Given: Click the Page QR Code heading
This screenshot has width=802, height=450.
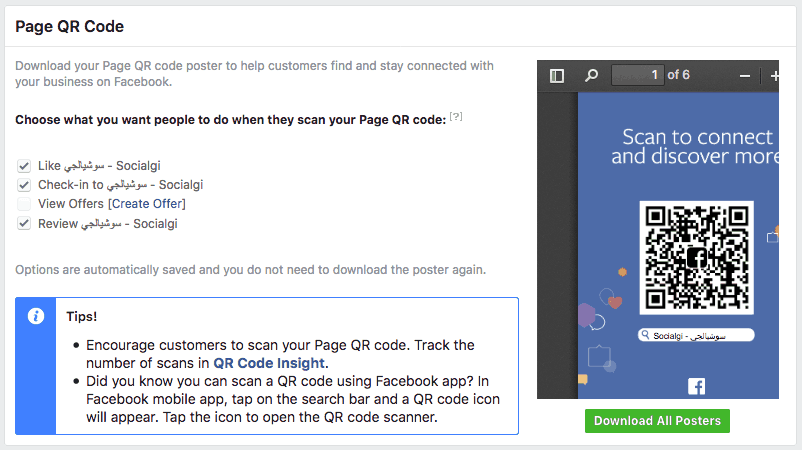Looking at the screenshot, I should (x=70, y=27).
